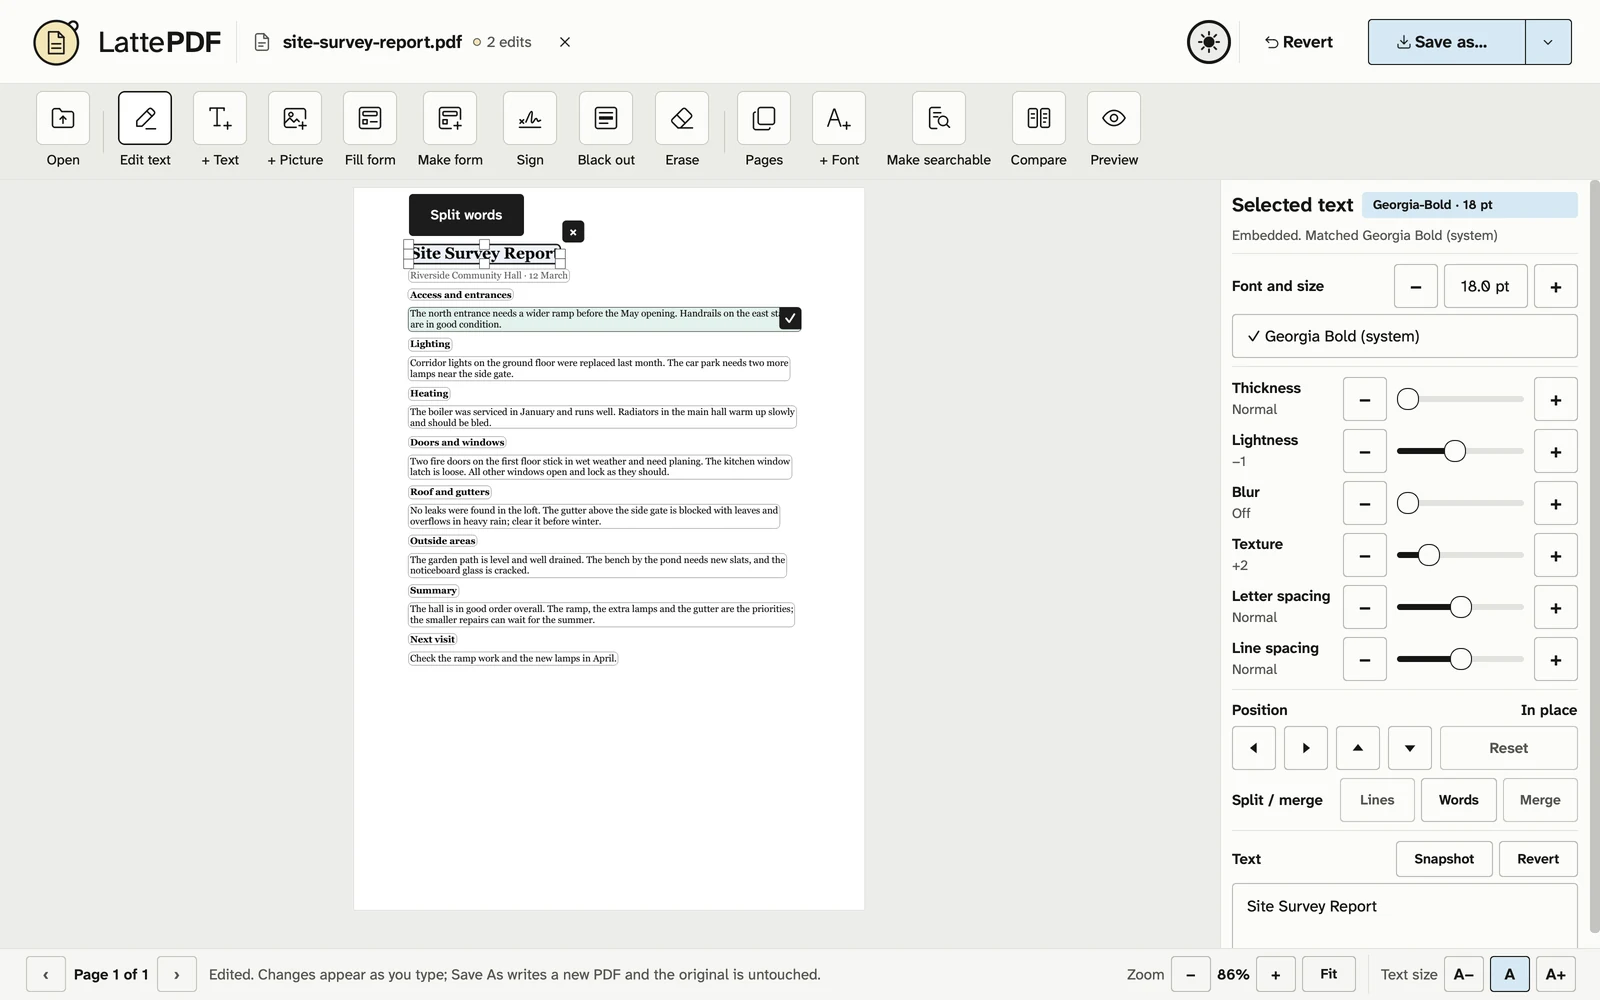This screenshot has width=1600, height=1000.
Task: Dismiss the Split words tooltip
Action: tap(573, 232)
